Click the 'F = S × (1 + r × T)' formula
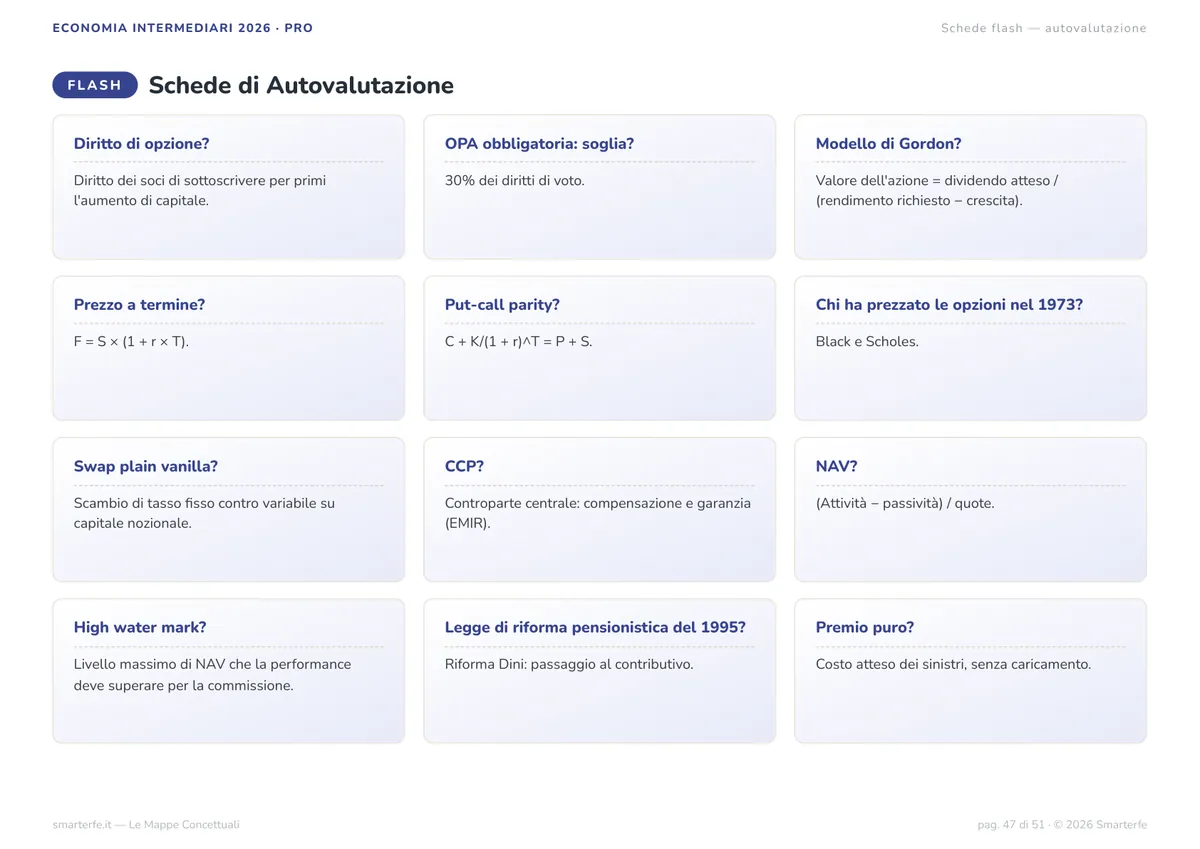This screenshot has height=849, width=1200. (131, 341)
